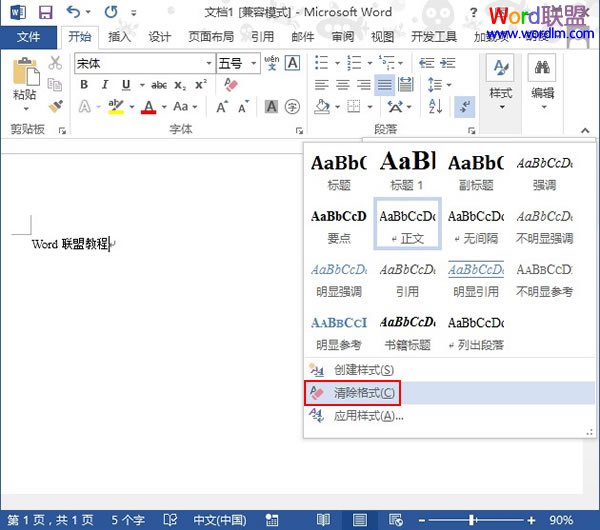Expand highlight color dropdown arrow

(132, 107)
